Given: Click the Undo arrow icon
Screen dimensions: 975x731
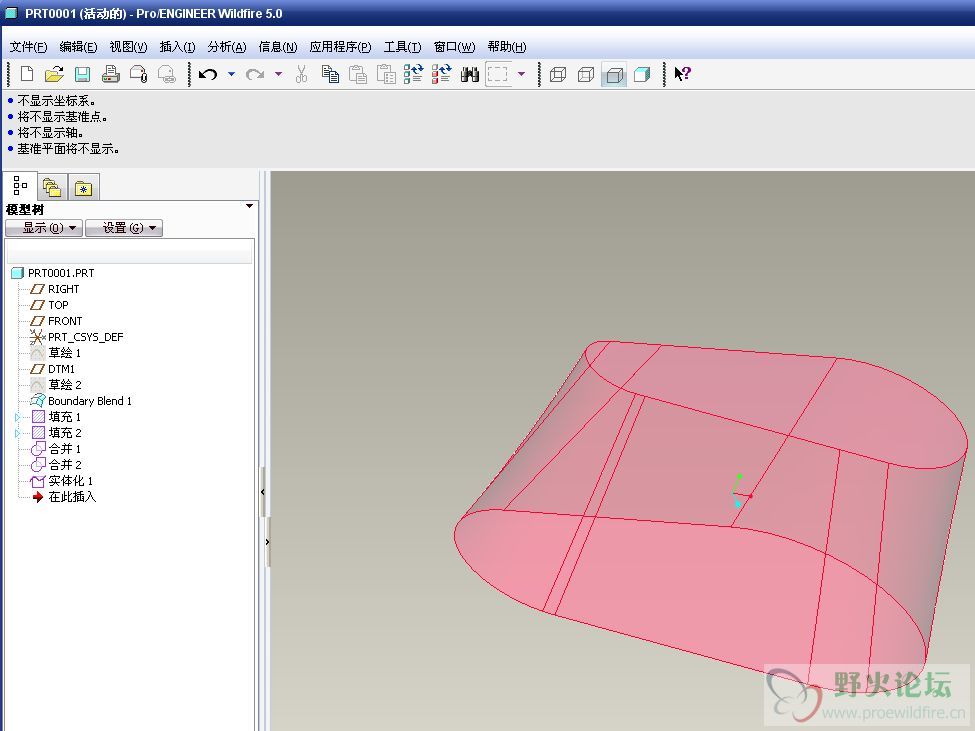Looking at the screenshot, I should (x=208, y=74).
